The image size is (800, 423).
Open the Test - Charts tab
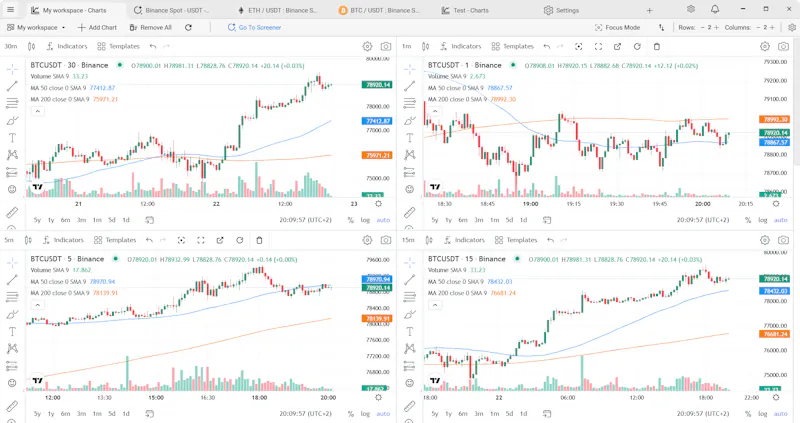point(465,10)
